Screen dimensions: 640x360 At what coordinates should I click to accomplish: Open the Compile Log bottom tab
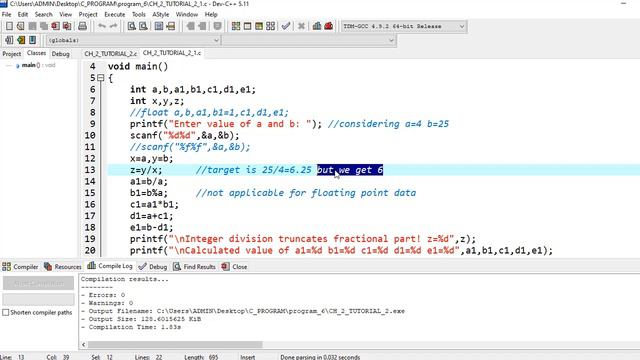[110, 266]
